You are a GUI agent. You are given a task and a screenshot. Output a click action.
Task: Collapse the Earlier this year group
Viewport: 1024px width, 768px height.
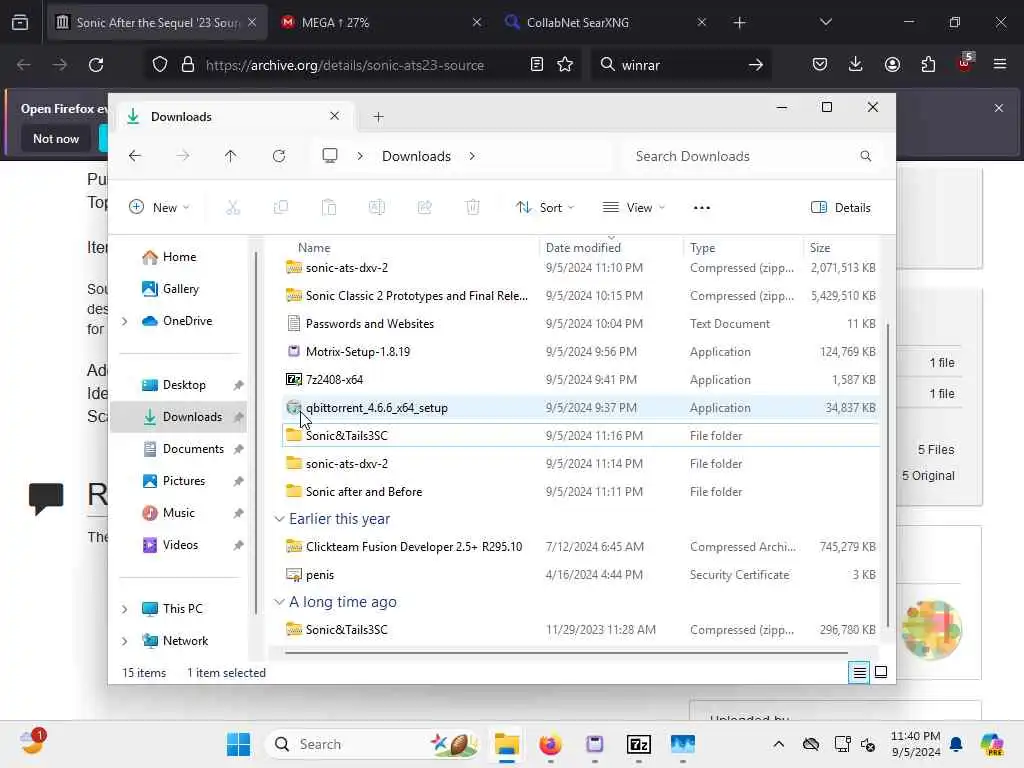(x=280, y=519)
